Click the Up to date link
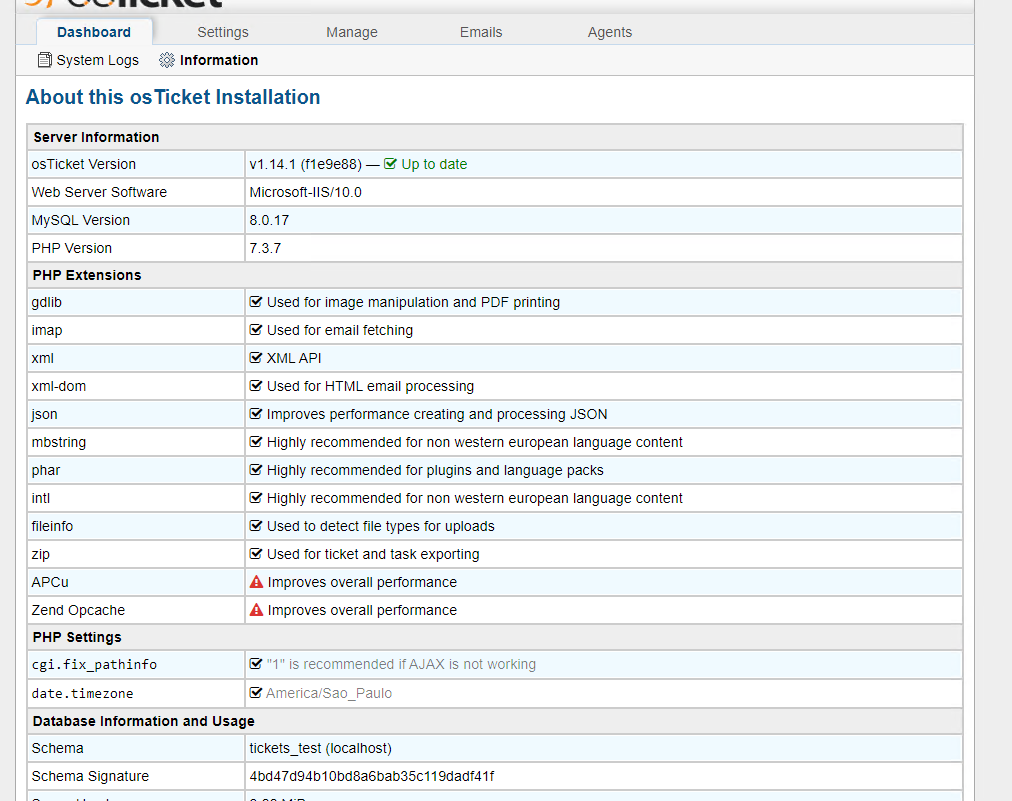 [434, 165]
